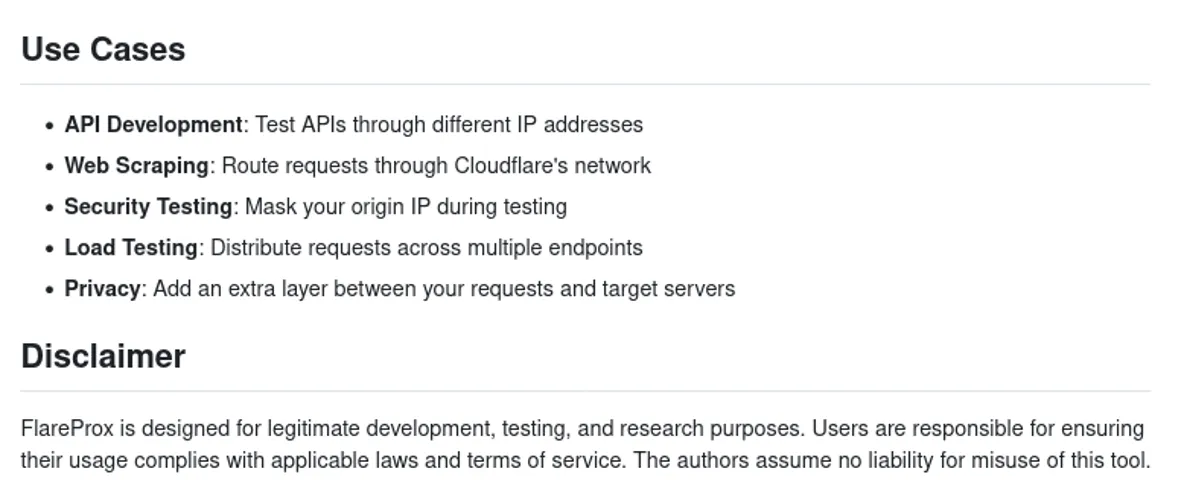This screenshot has height=480, width=1184.
Task: Click the bullet before API Development
Action: [x=49, y=127]
